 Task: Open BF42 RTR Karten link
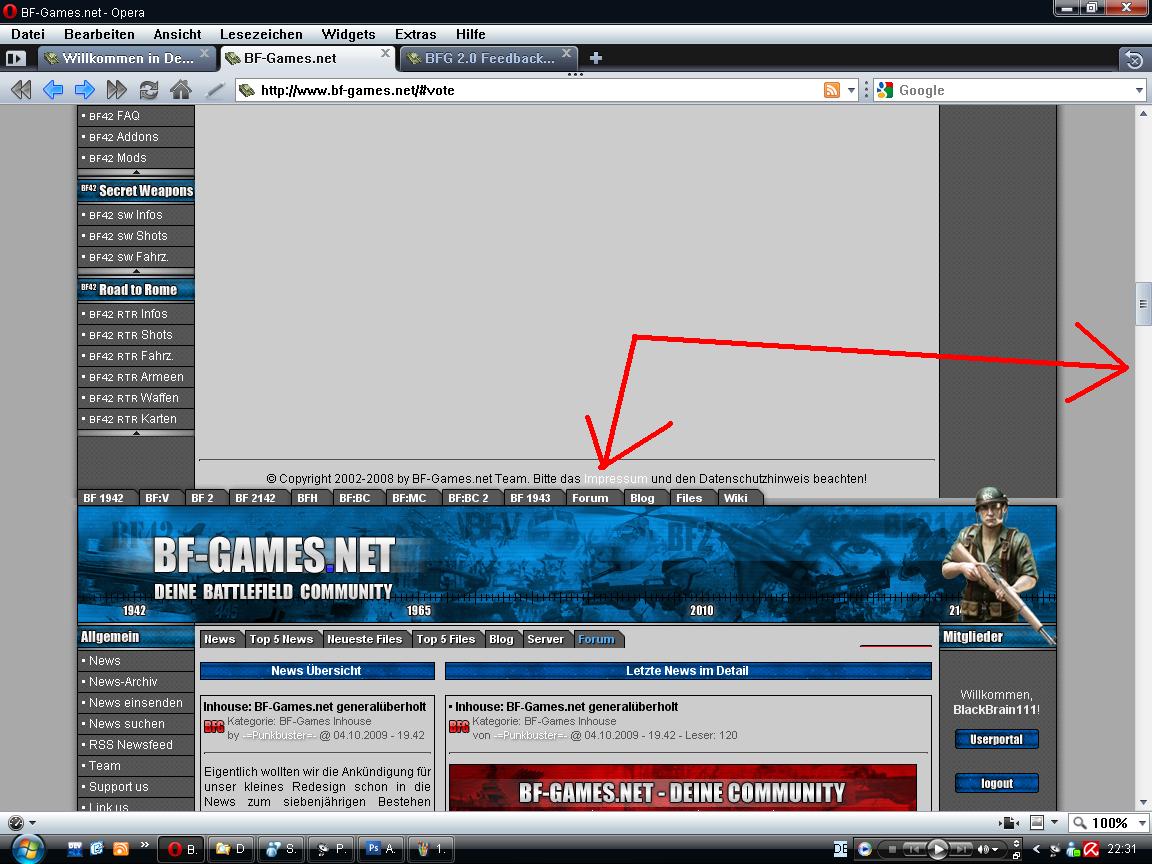[136, 419]
